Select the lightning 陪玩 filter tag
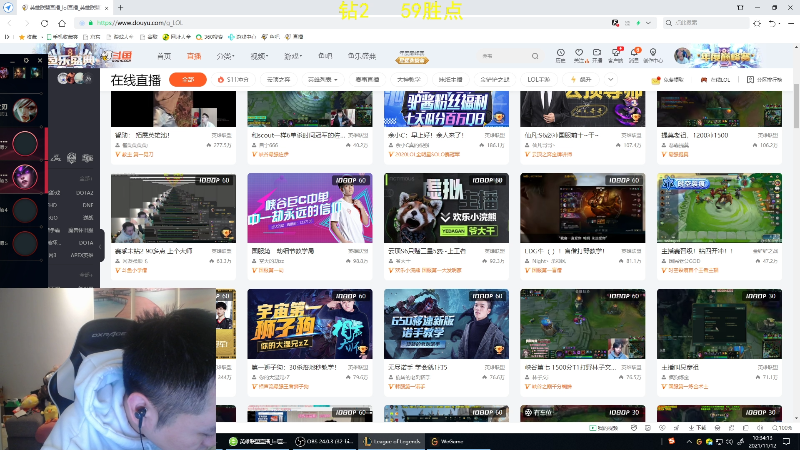Image resolution: width=800 pixels, height=450 pixels. (x=582, y=80)
